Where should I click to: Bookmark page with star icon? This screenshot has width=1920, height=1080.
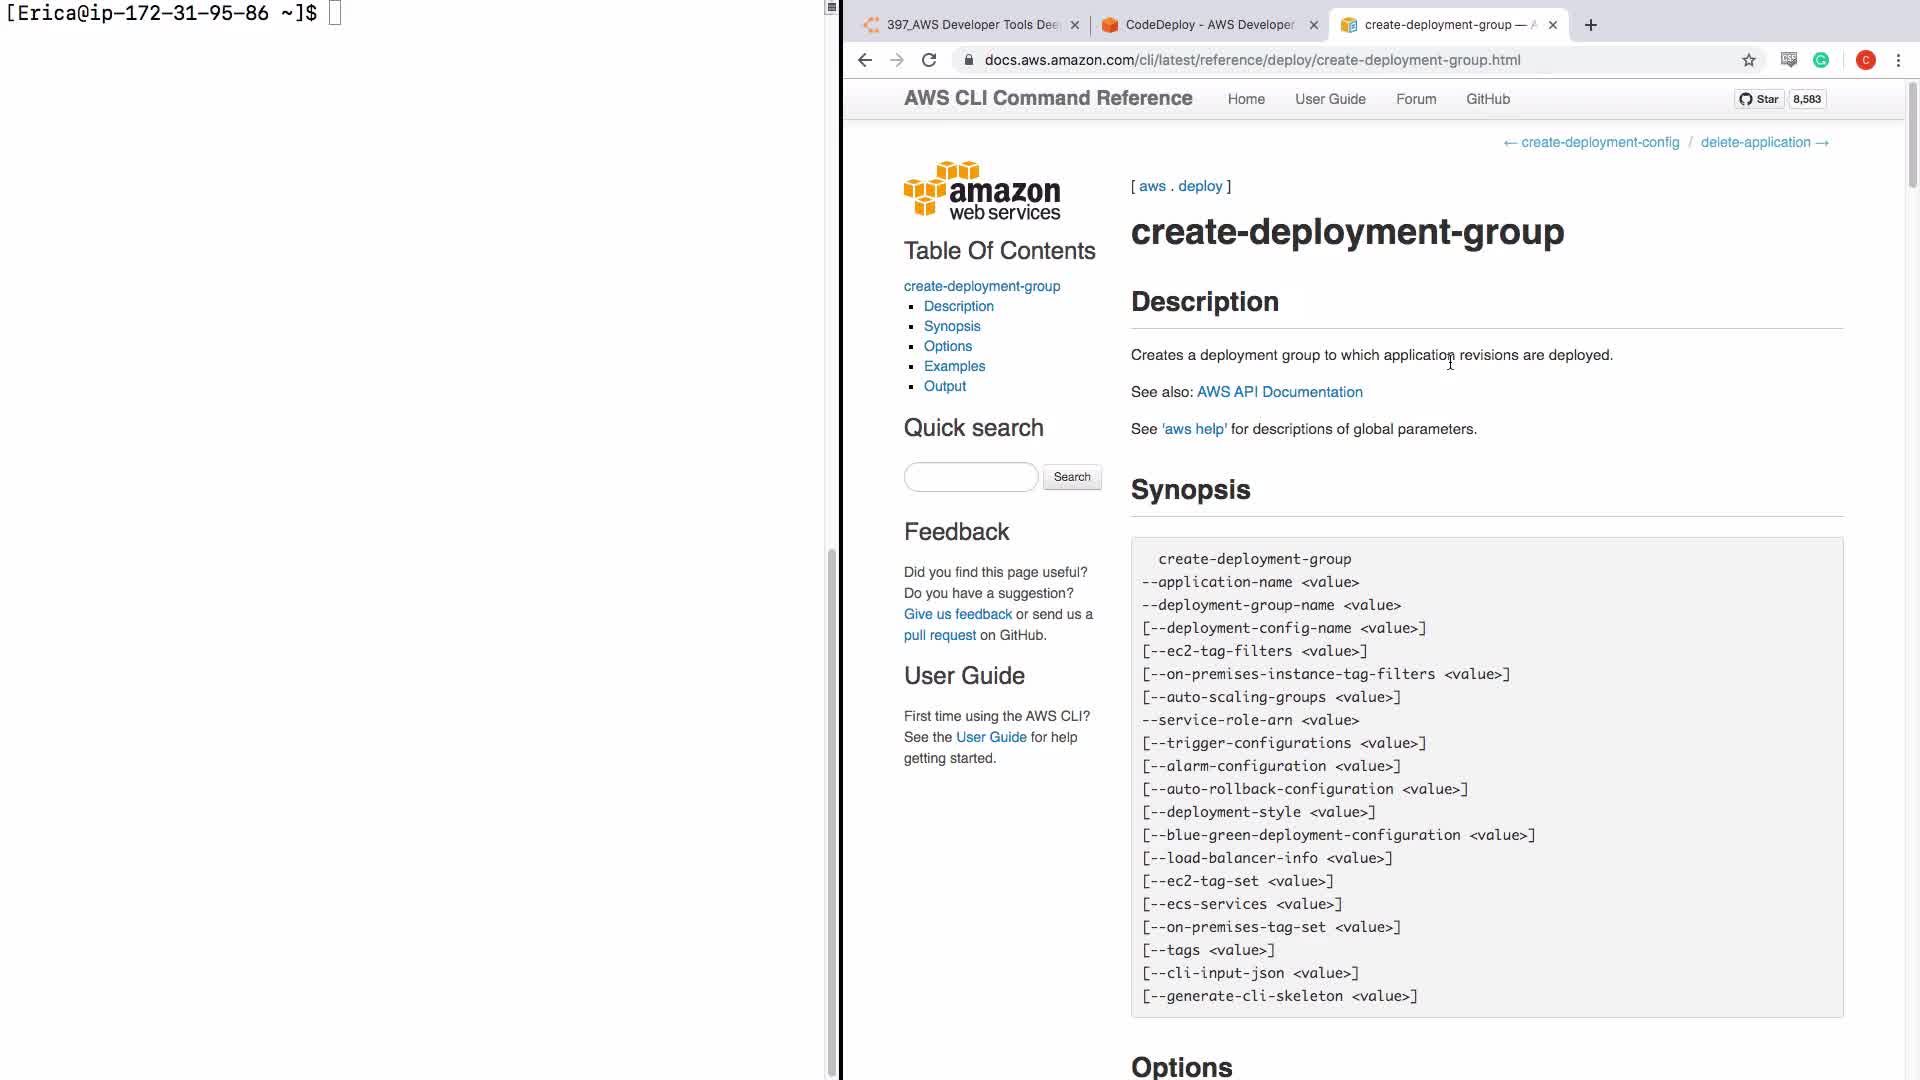coord(1749,60)
